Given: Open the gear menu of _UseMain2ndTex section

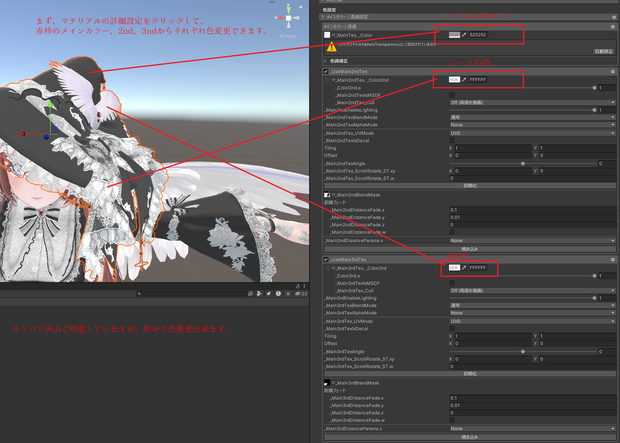Looking at the screenshot, I should pyautogui.click(x=612, y=72).
